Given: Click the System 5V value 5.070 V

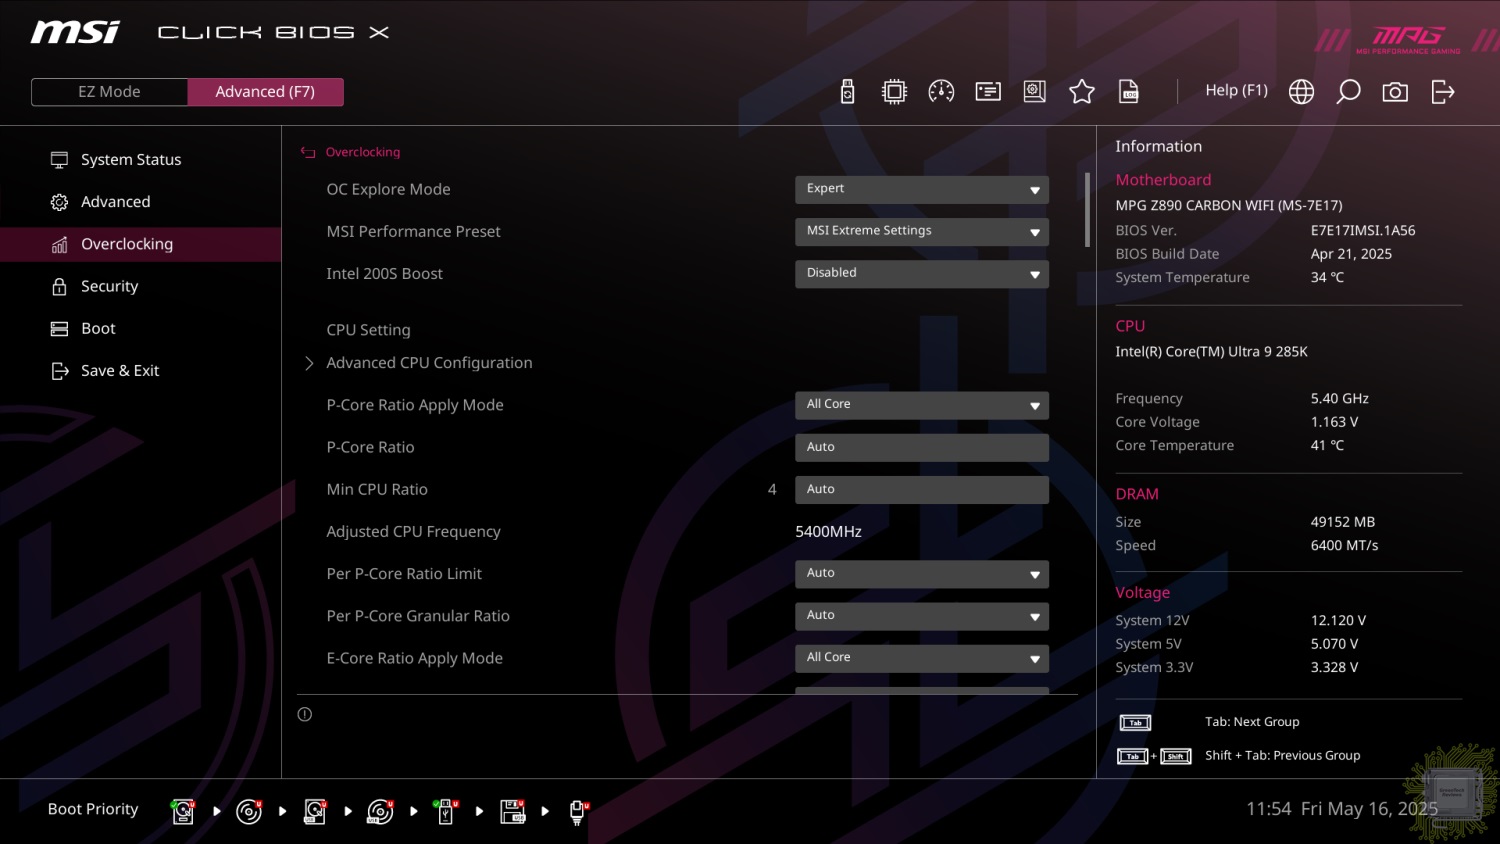Looking at the screenshot, I should point(1334,644).
